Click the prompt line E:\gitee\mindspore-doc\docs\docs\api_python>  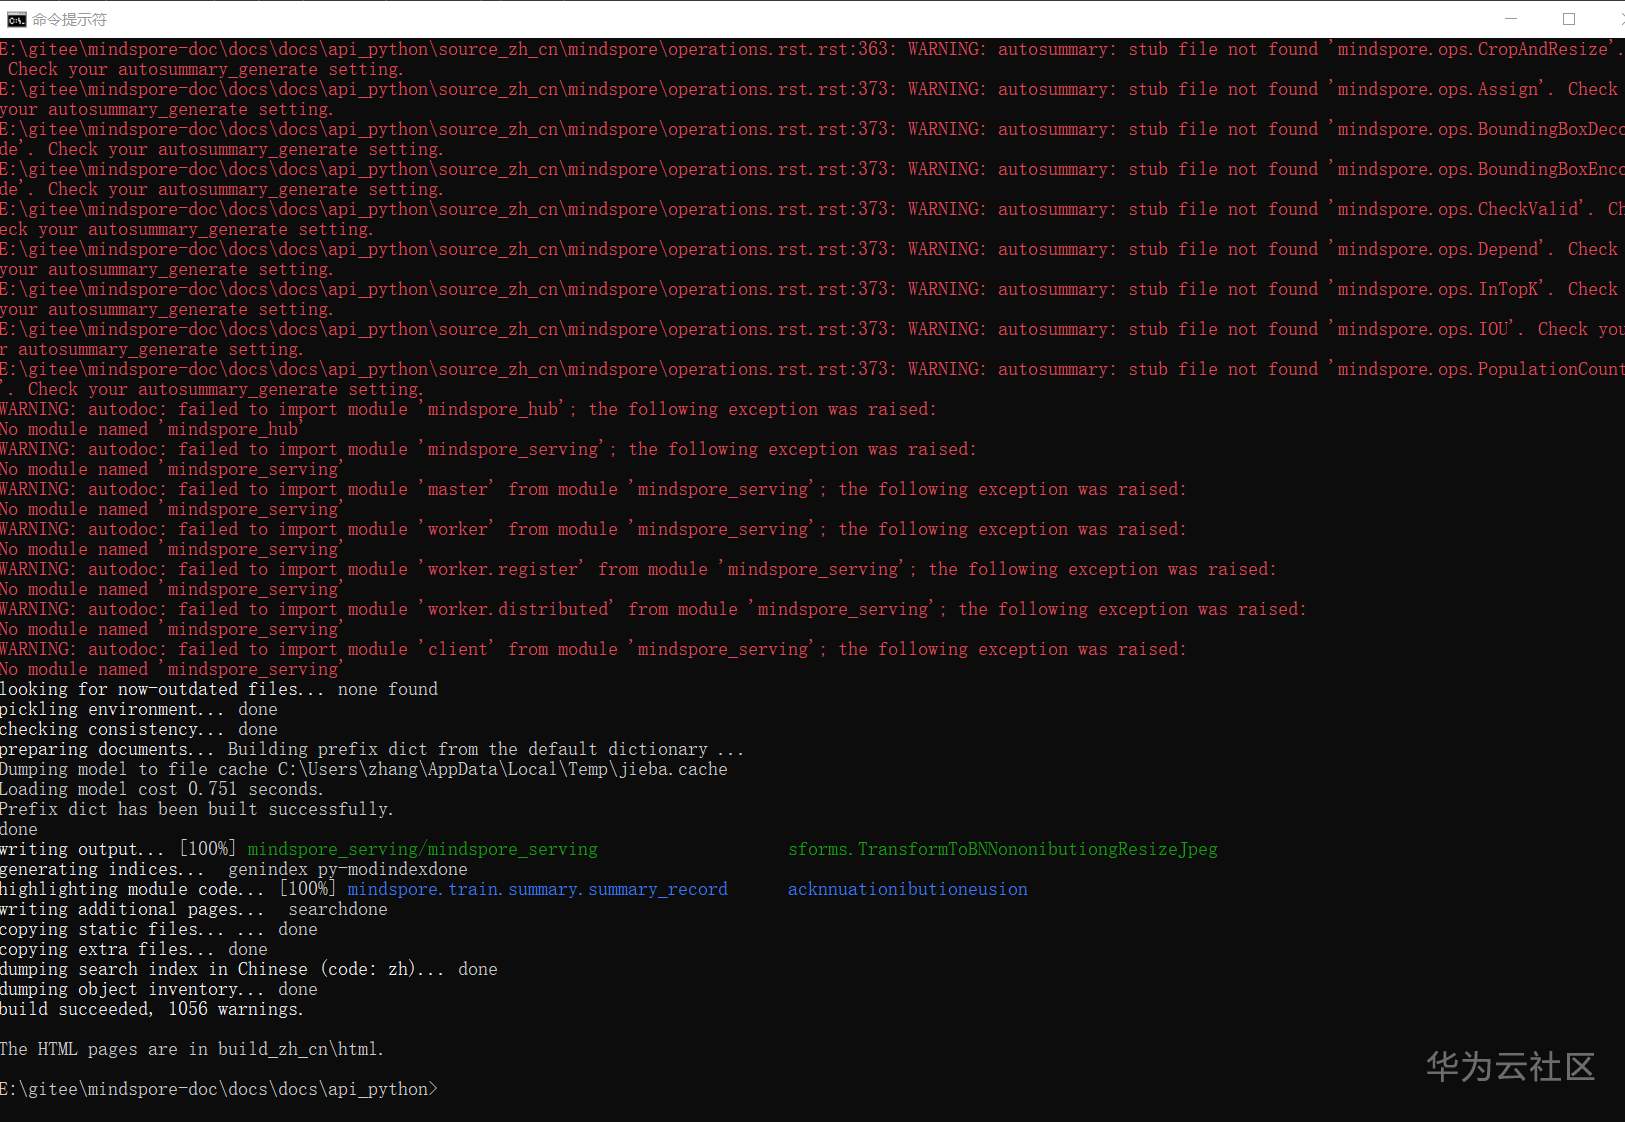219,1089
